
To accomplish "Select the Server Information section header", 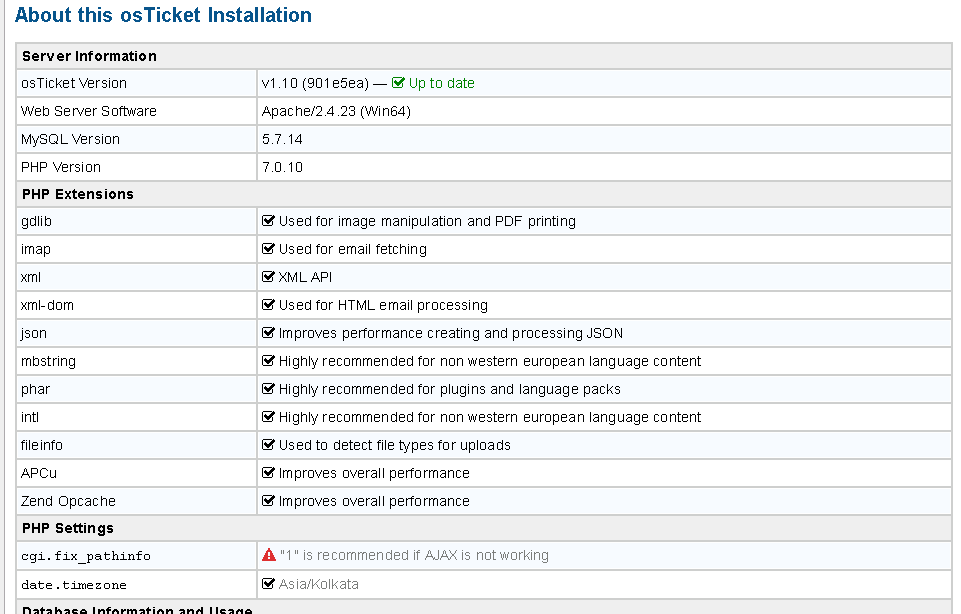I will click(484, 56).
